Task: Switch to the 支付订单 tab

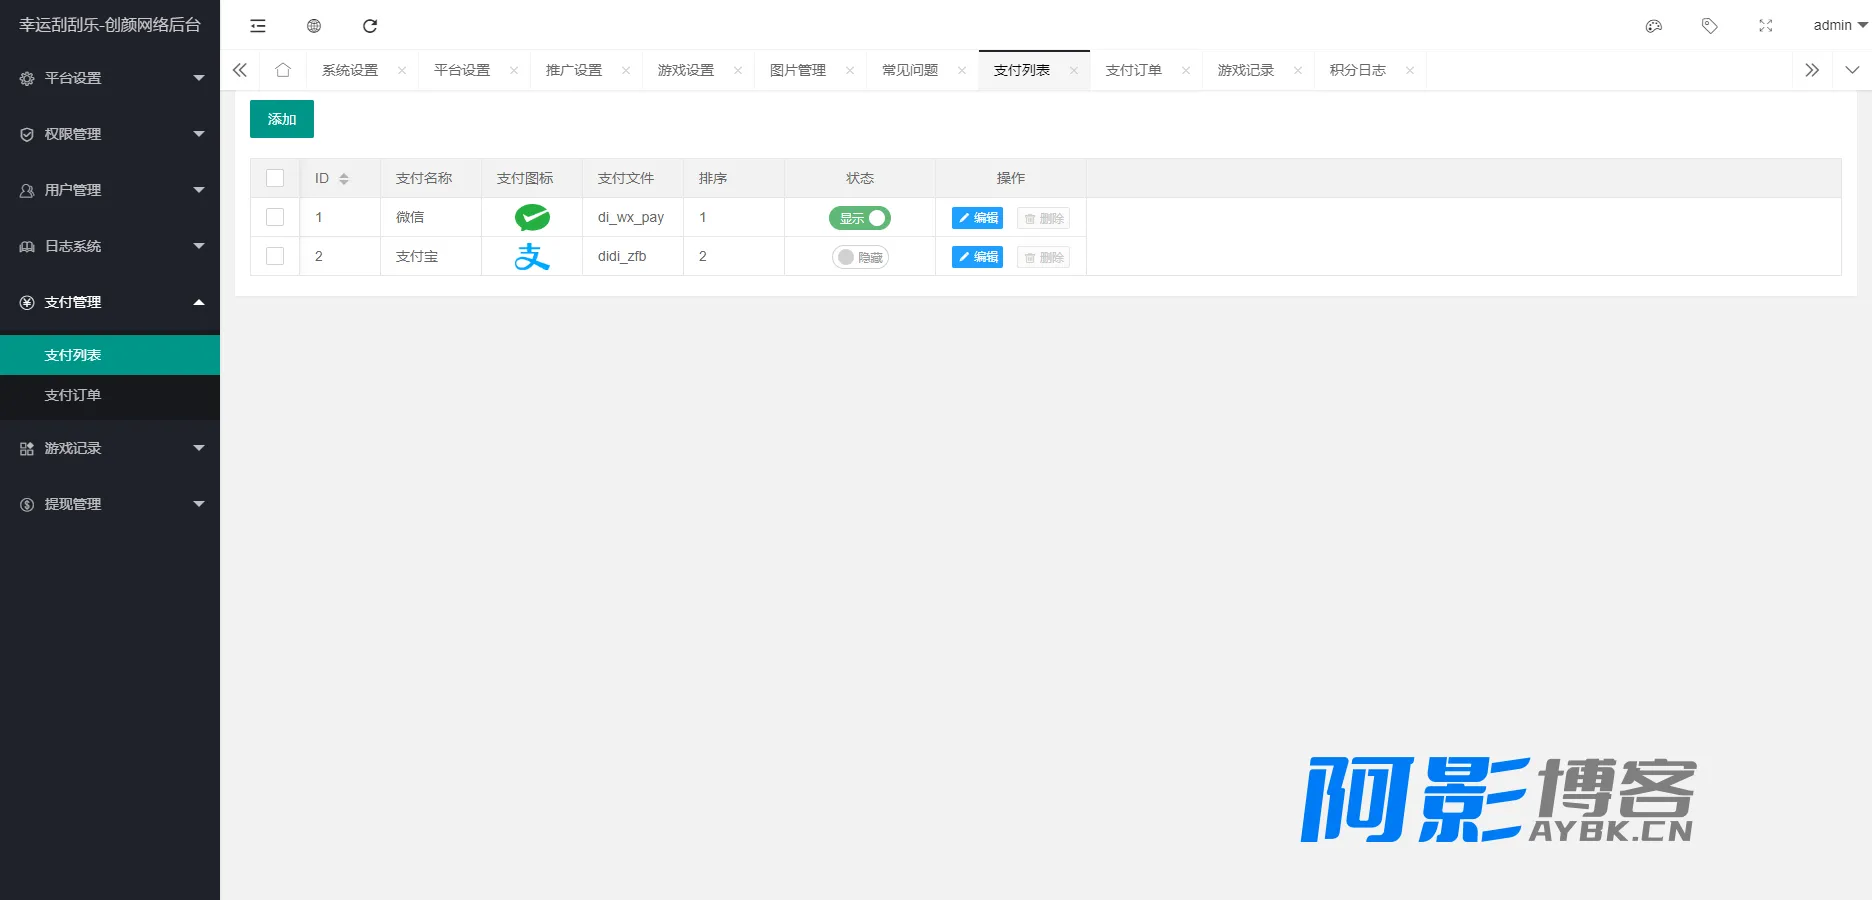Action: coord(1134,70)
